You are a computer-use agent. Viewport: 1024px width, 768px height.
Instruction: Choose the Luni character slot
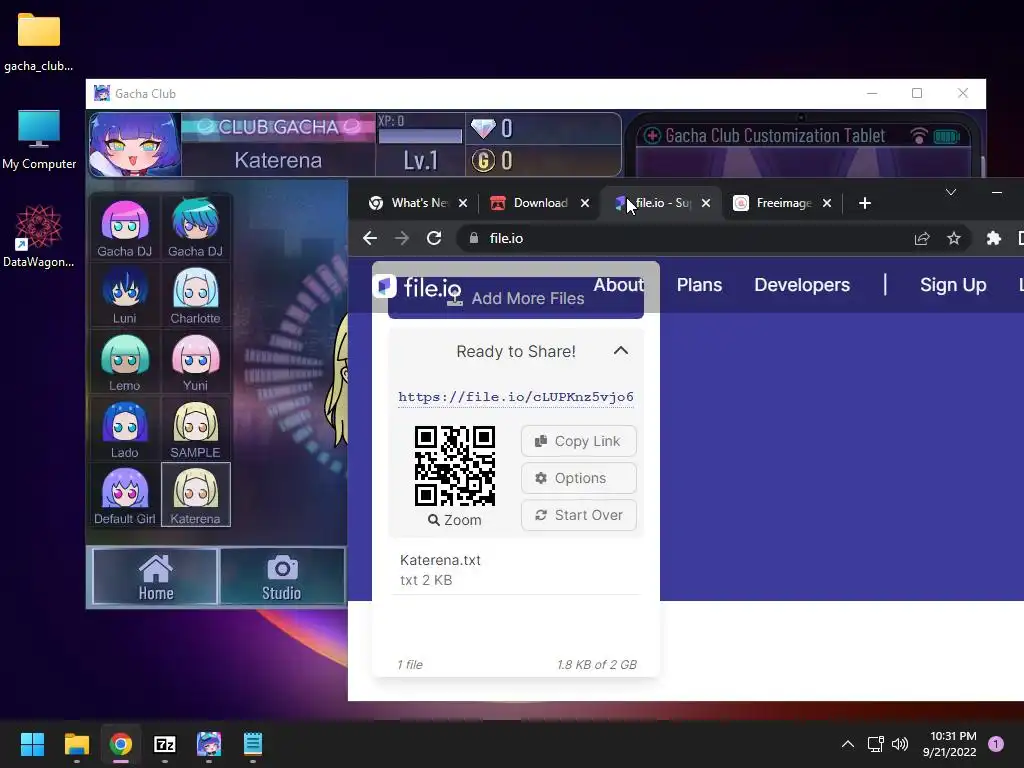click(x=125, y=295)
